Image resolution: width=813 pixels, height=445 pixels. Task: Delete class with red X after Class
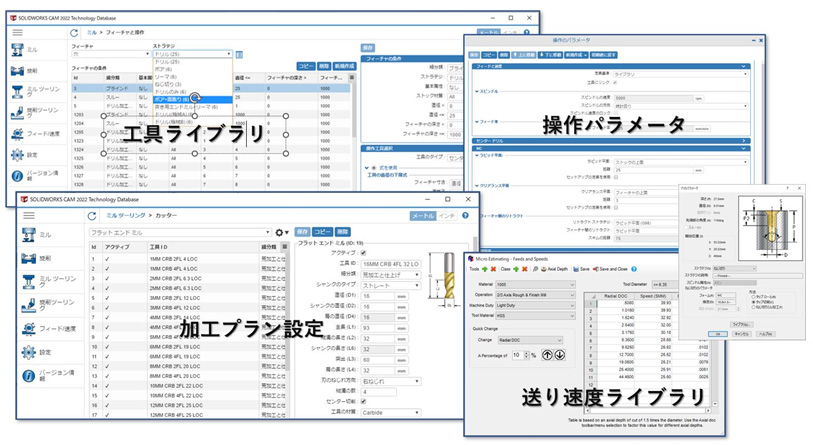[x=524, y=269]
